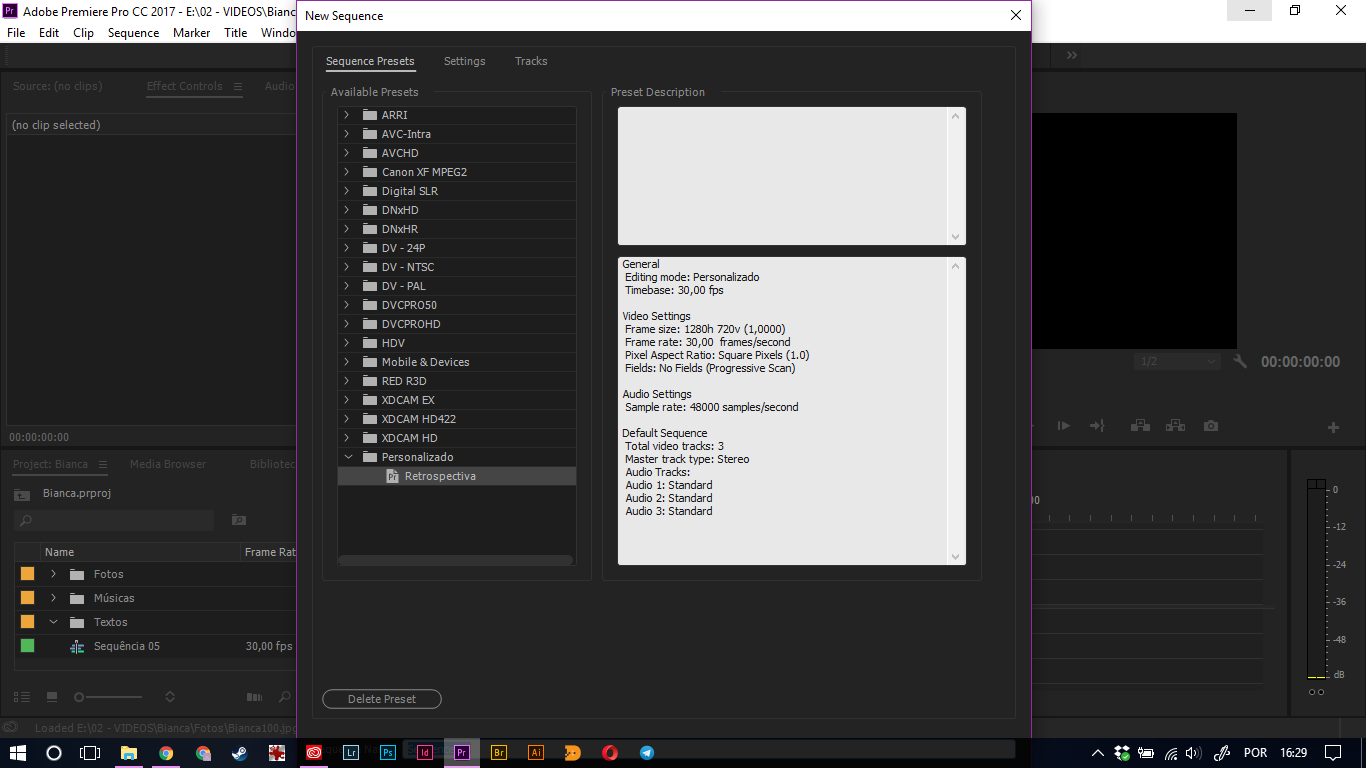The image size is (1366, 768).
Task: Click the green label swatch for Sequência 05
Action: (27, 646)
